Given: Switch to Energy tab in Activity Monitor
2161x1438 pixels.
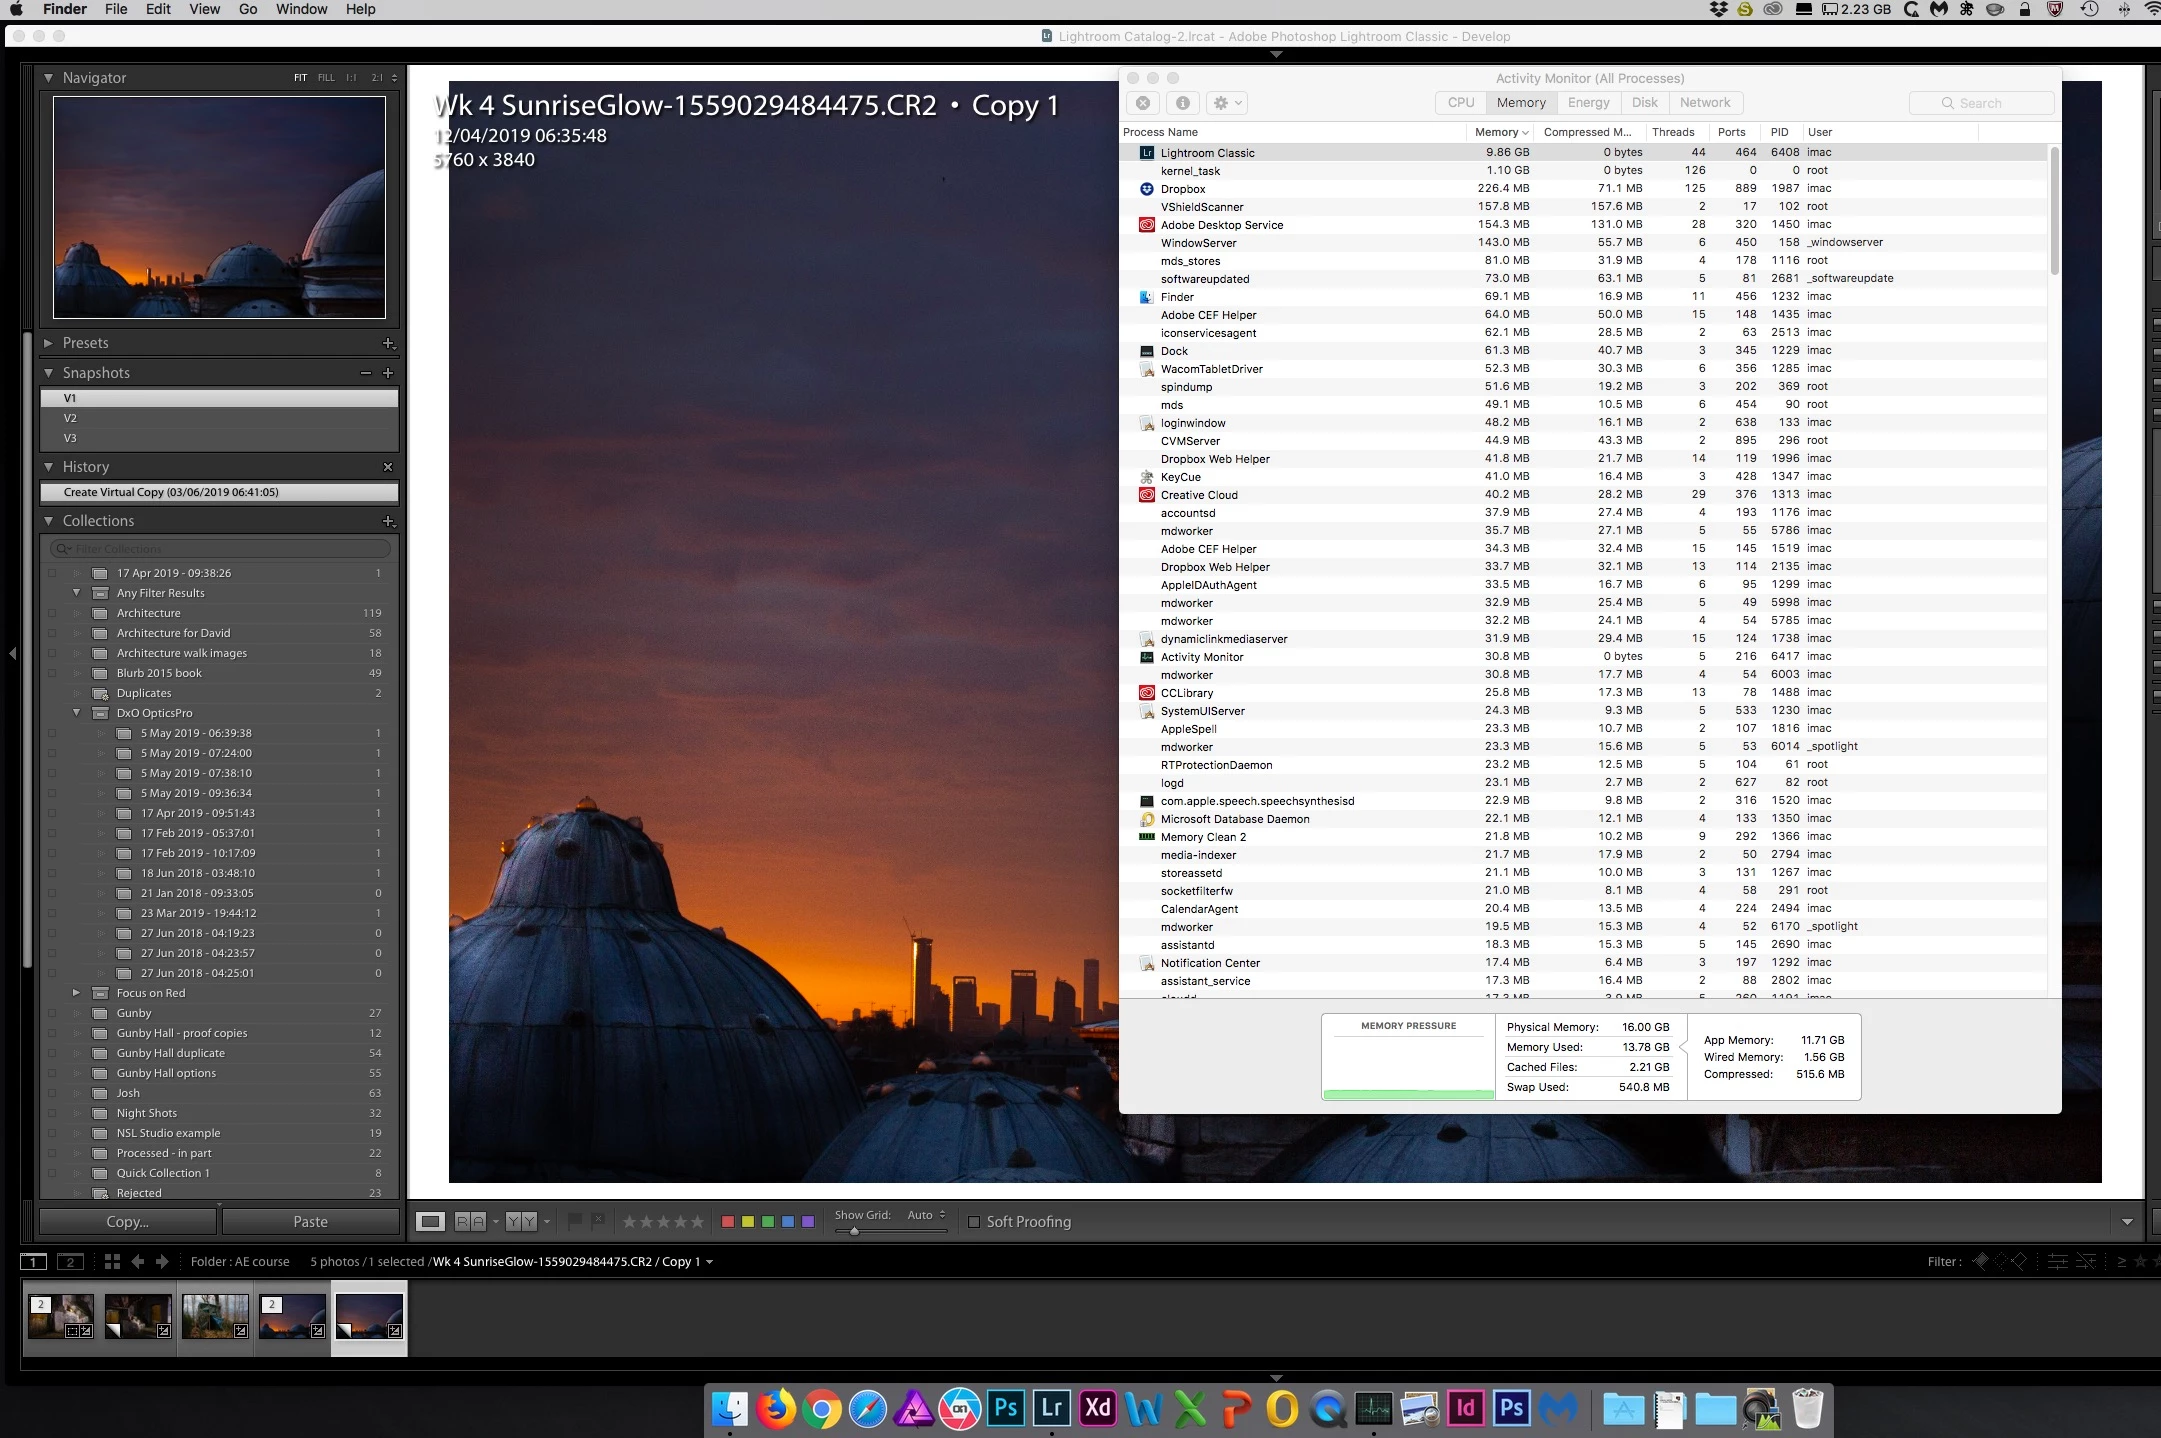Looking at the screenshot, I should (1588, 103).
